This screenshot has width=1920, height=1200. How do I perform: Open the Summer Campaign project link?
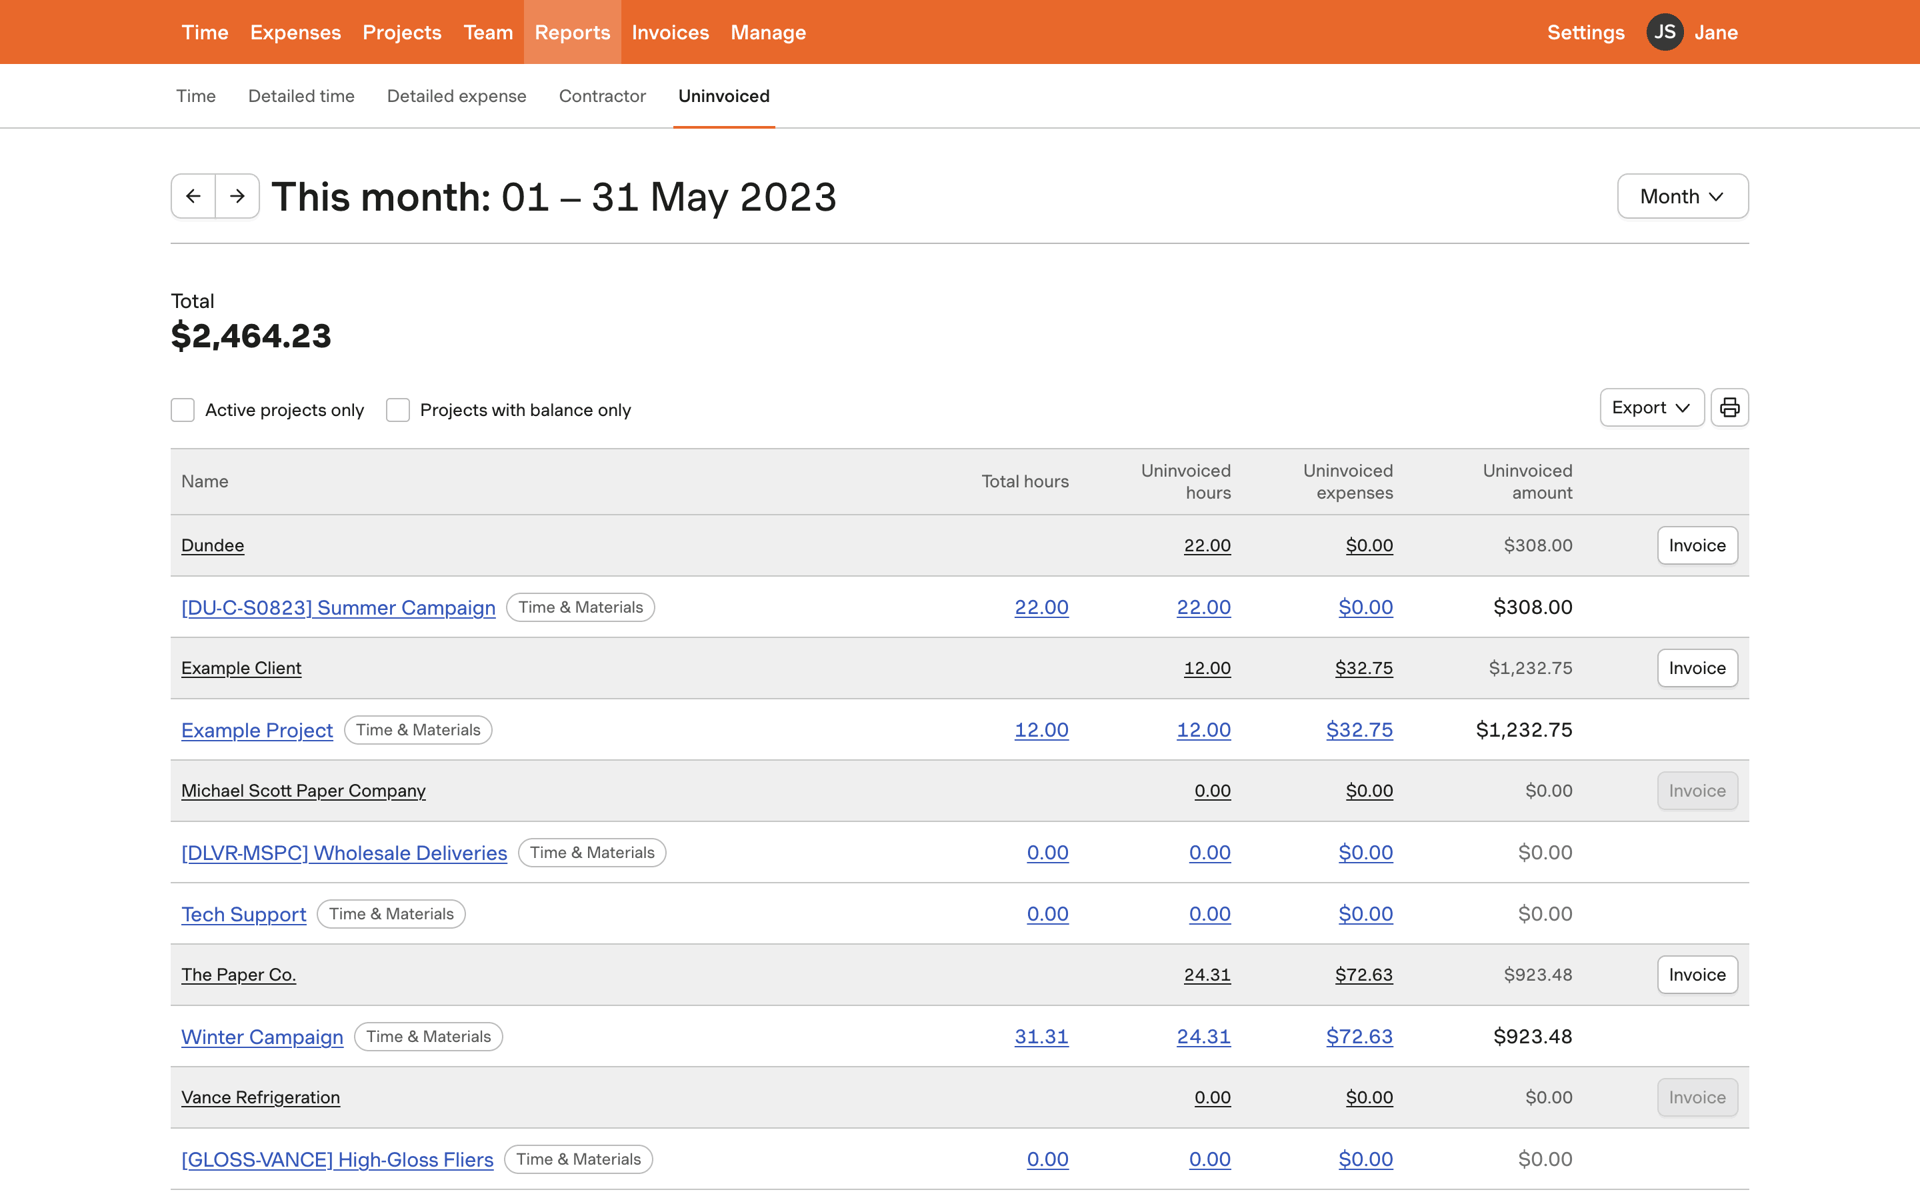pyautogui.click(x=338, y=608)
